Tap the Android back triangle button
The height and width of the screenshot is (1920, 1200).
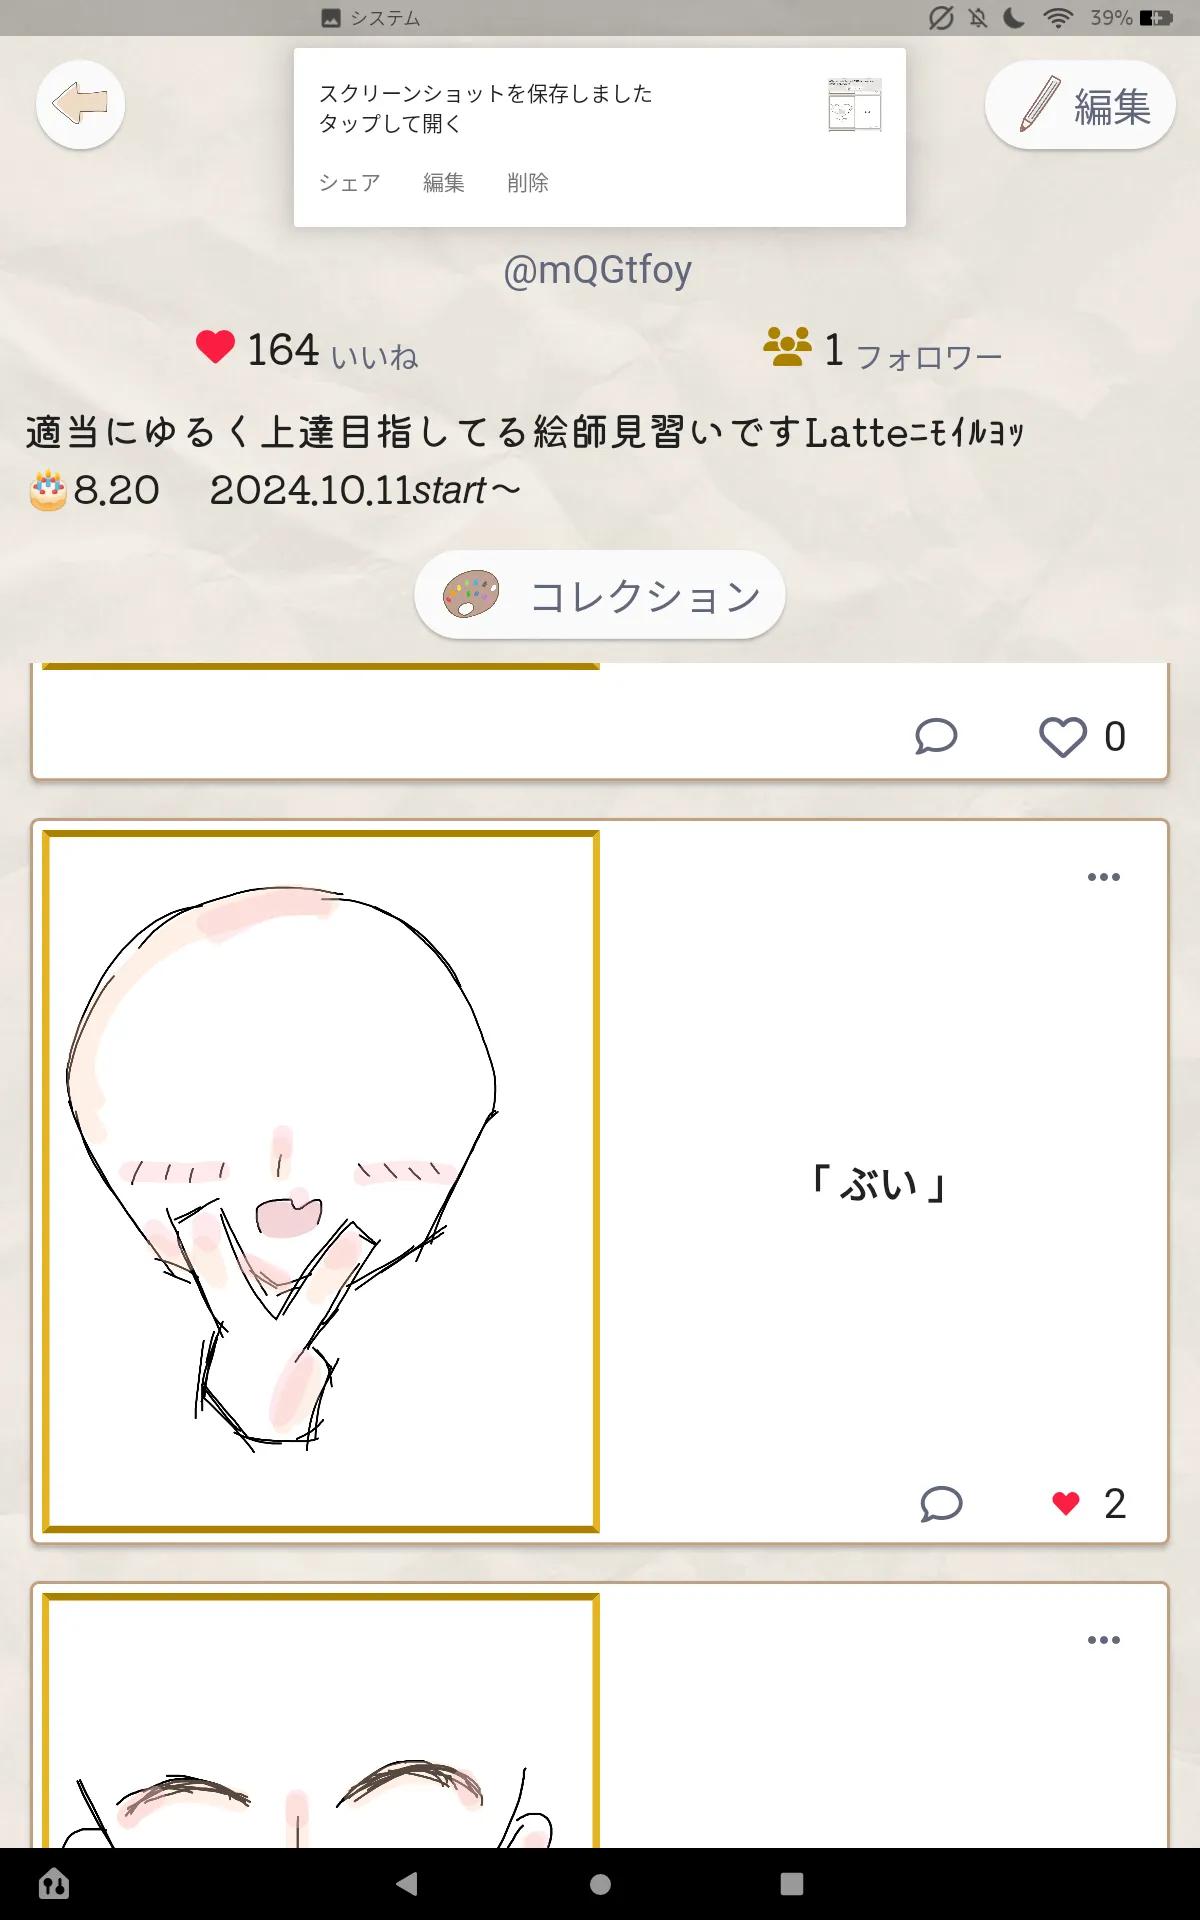click(x=407, y=1884)
